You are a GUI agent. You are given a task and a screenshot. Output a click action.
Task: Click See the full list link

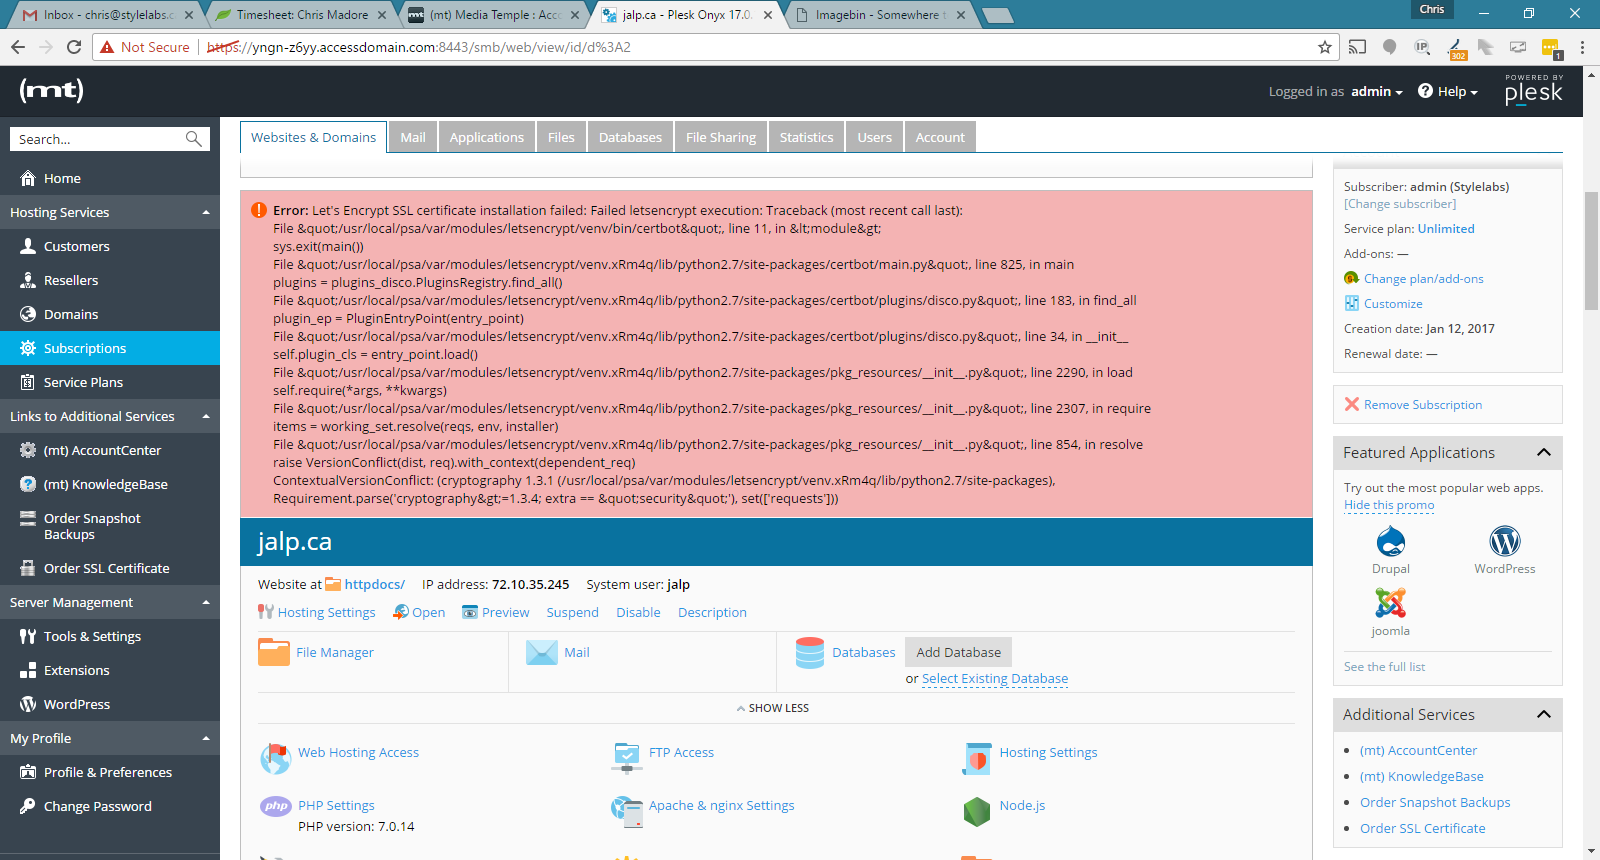(x=1384, y=666)
